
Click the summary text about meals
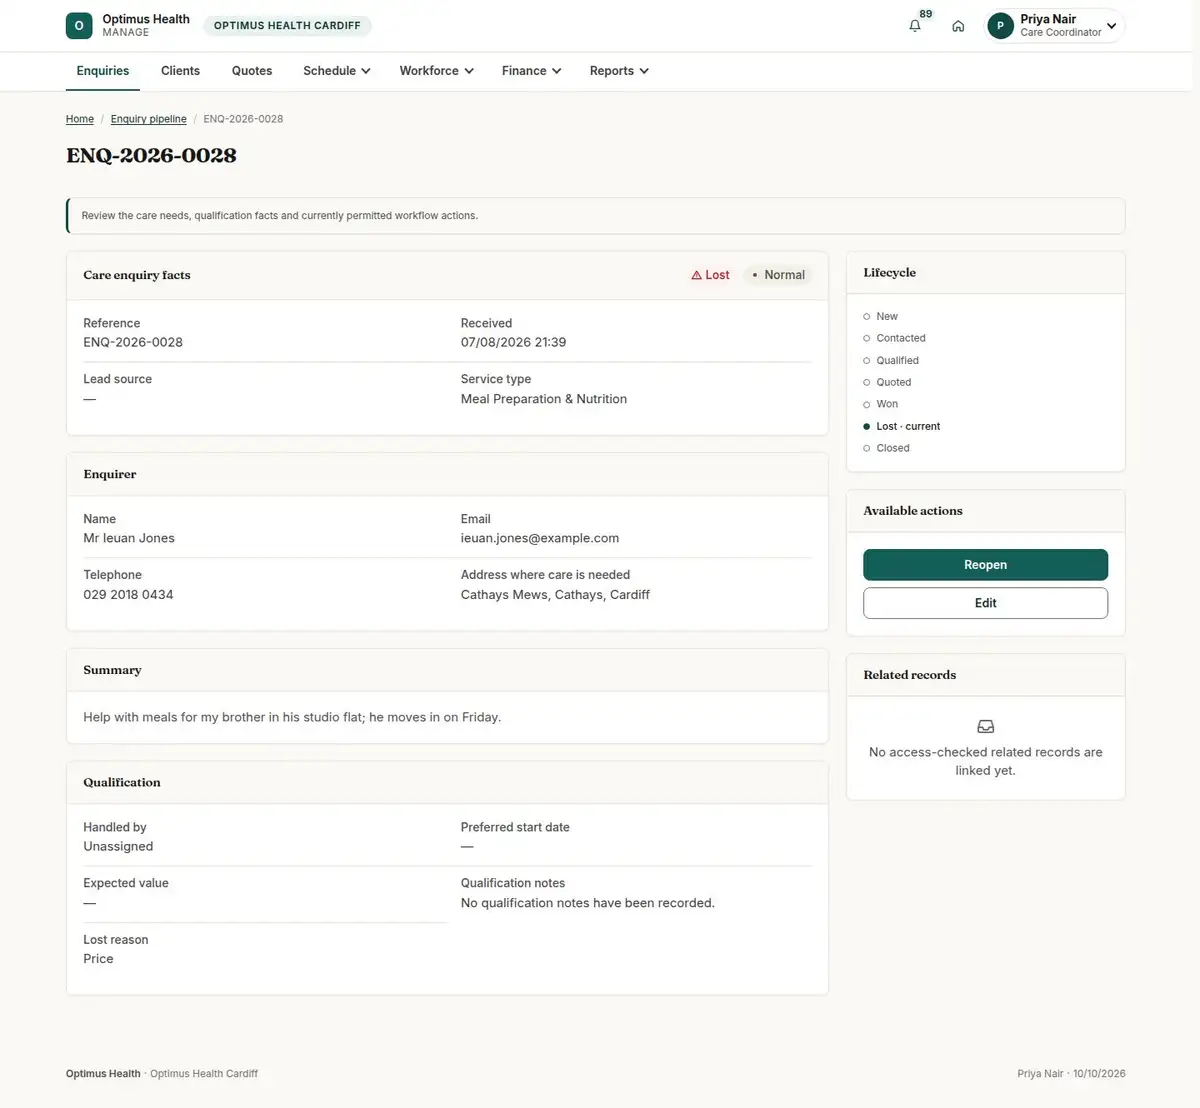292,717
